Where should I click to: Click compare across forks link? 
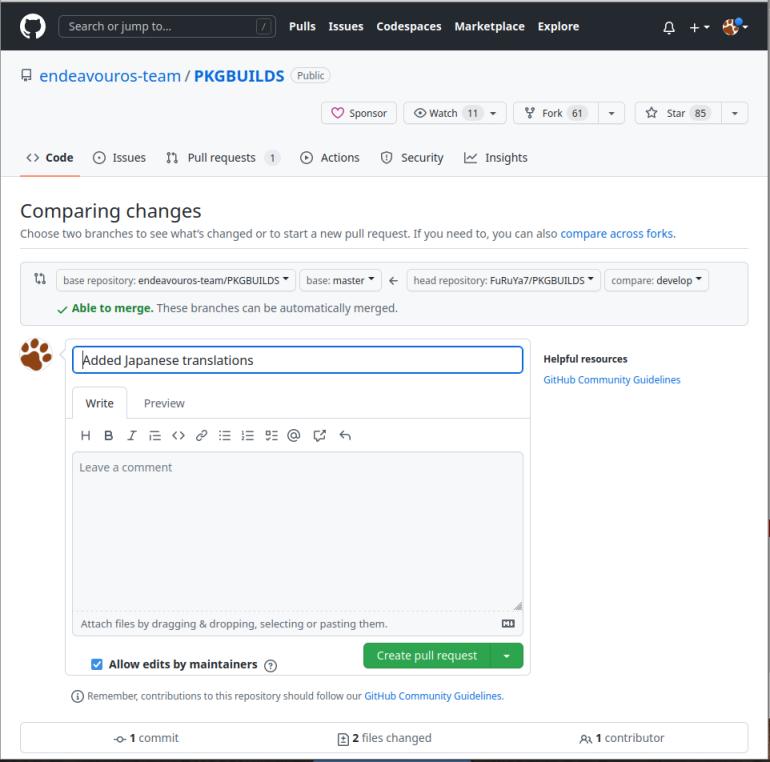pyautogui.click(x=616, y=234)
